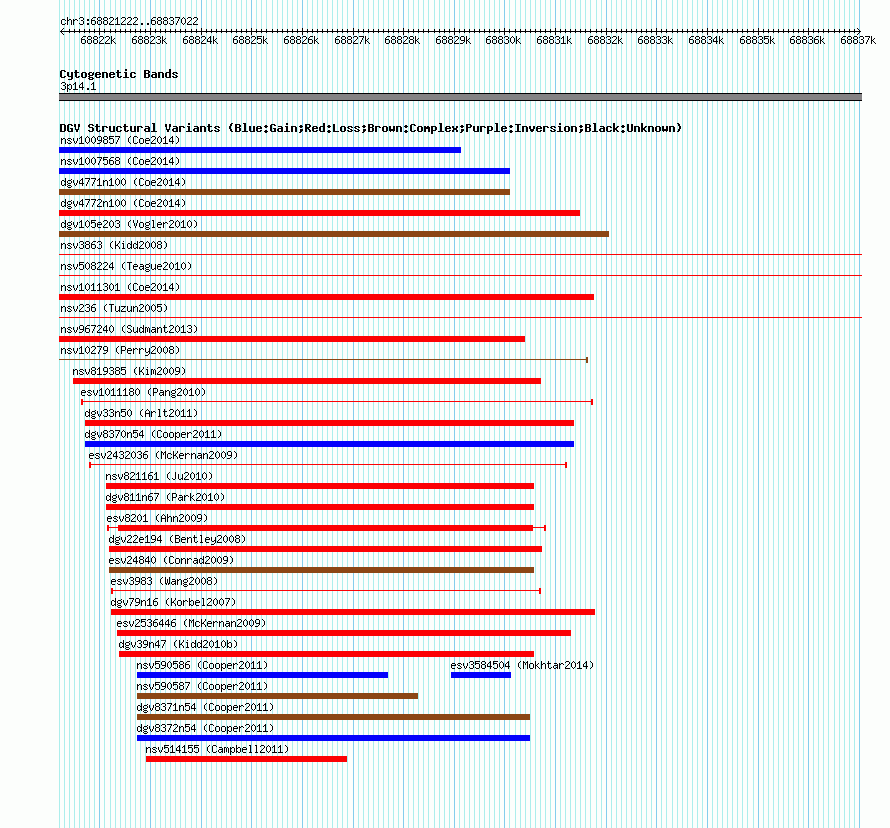Open nsv1011301 (Coe2014) variant label

click(x=120, y=287)
